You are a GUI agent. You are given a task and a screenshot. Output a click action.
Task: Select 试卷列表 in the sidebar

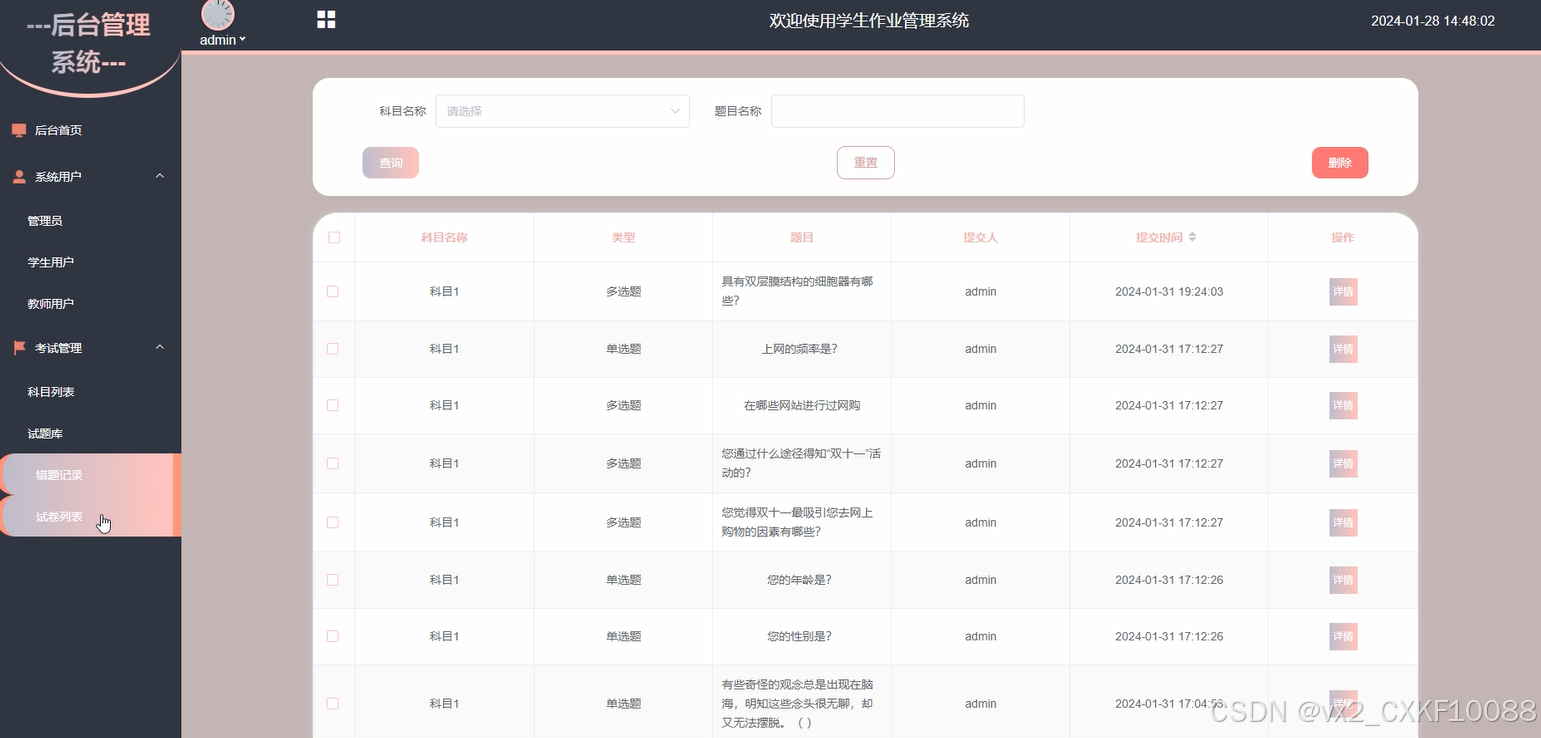click(x=90, y=517)
